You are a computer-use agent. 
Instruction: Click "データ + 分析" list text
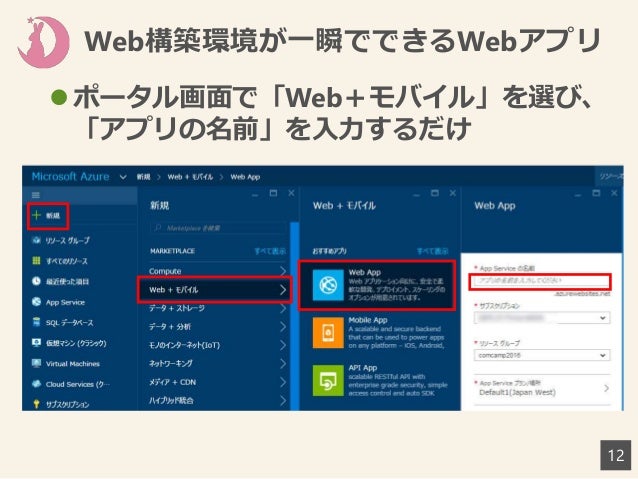(x=170, y=326)
